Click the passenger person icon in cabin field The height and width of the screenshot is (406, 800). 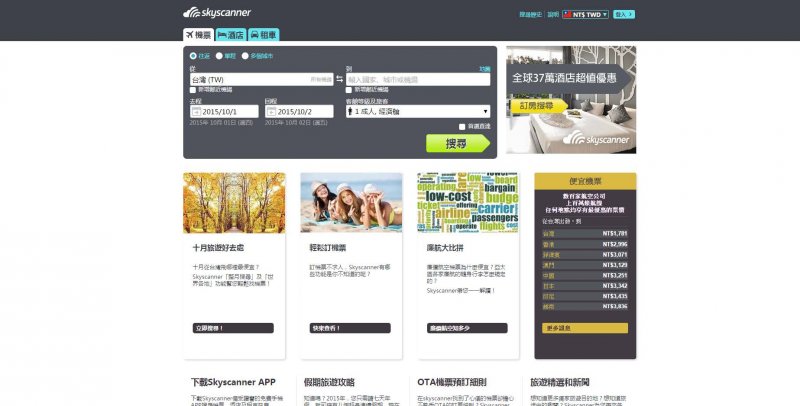point(350,111)
